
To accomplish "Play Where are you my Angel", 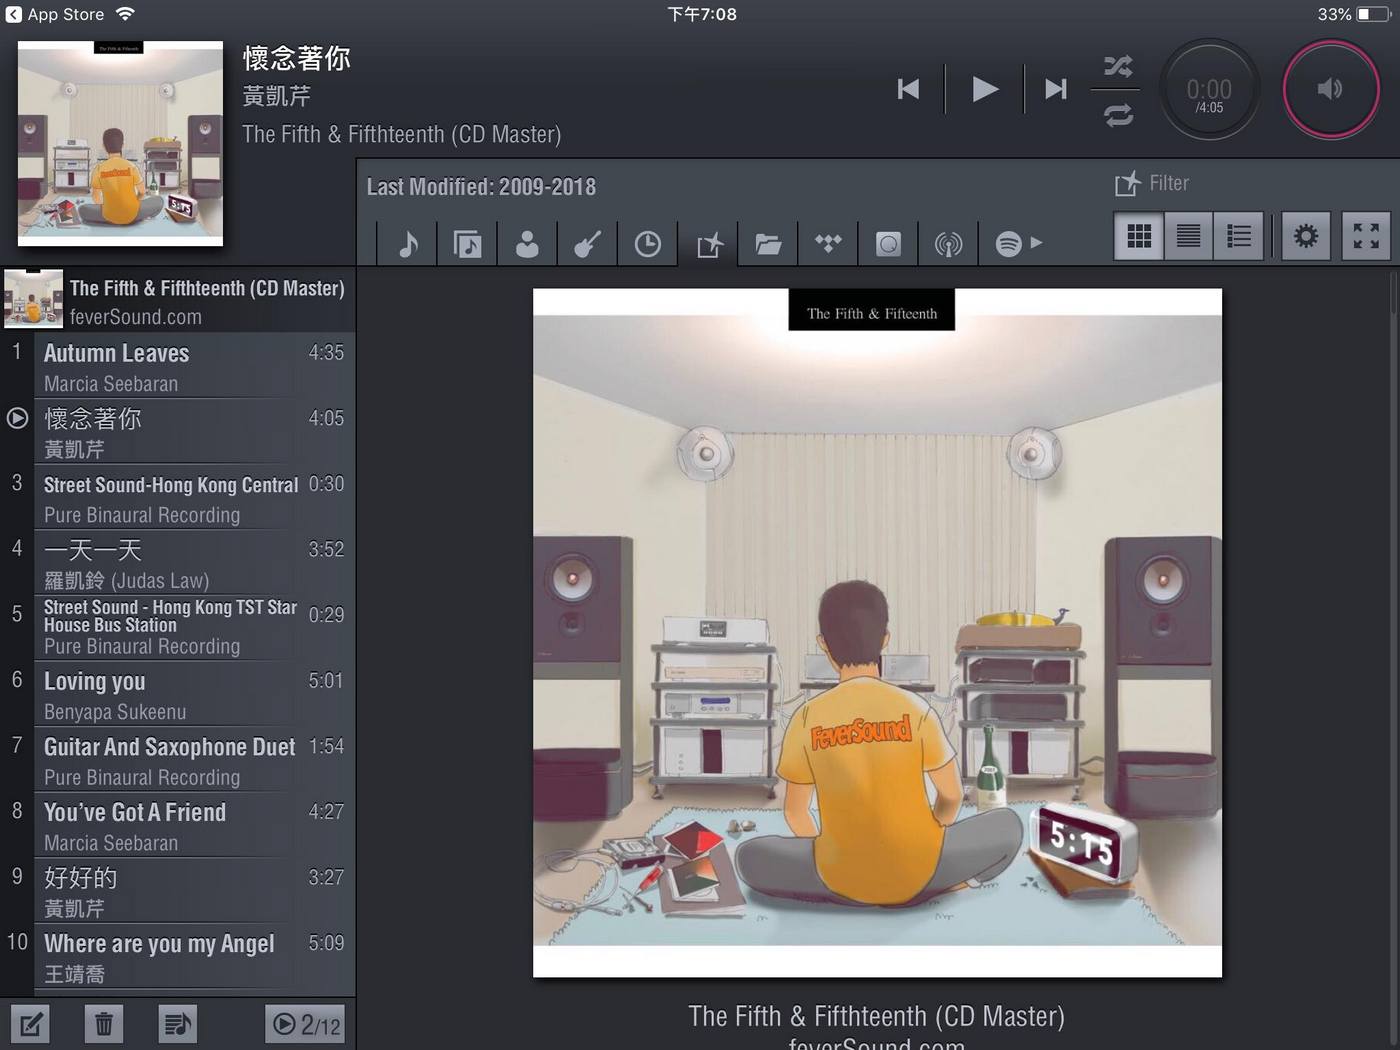I will coord(178,956).
